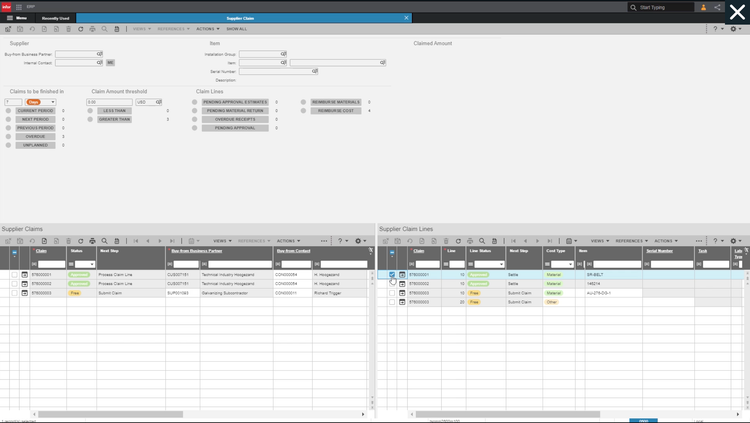Click the Reimburse Materials button
The image size is (750, 423).
pos(336,102)
